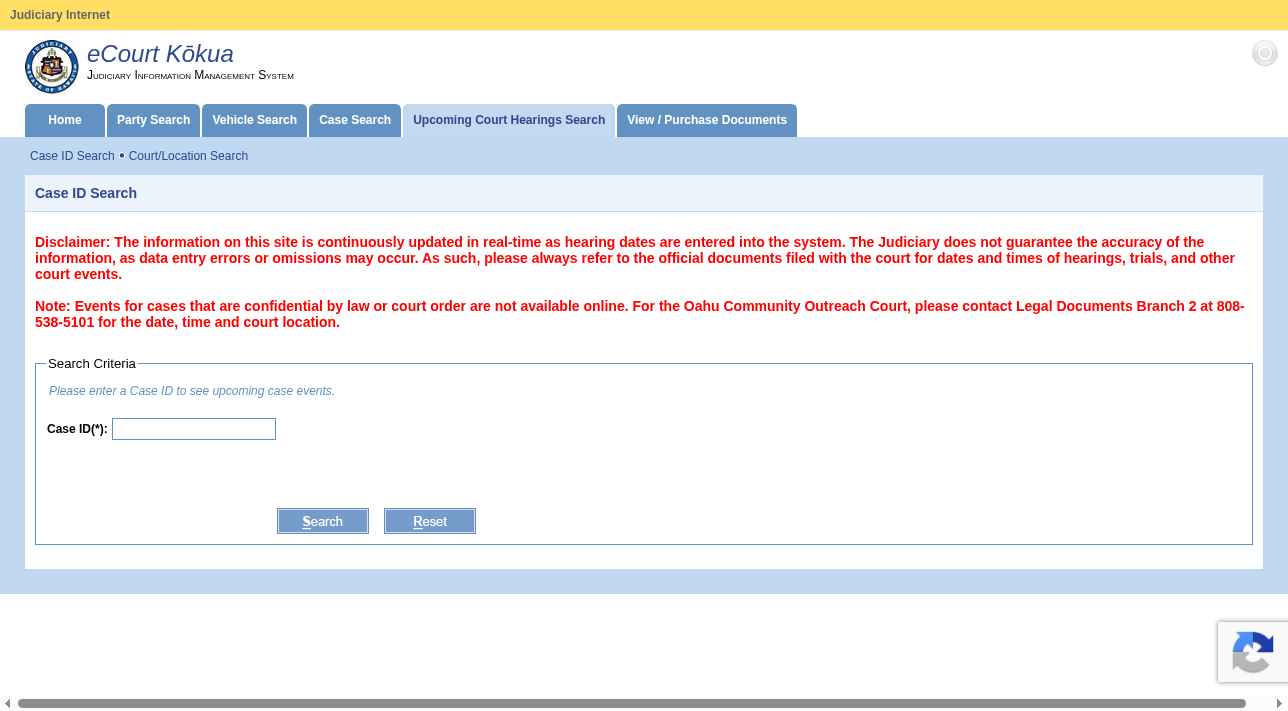Image resolution: width=1288 pixels, height=711 pixels.
Task: Open the Party Search tab
Action: tap(153, 120)
